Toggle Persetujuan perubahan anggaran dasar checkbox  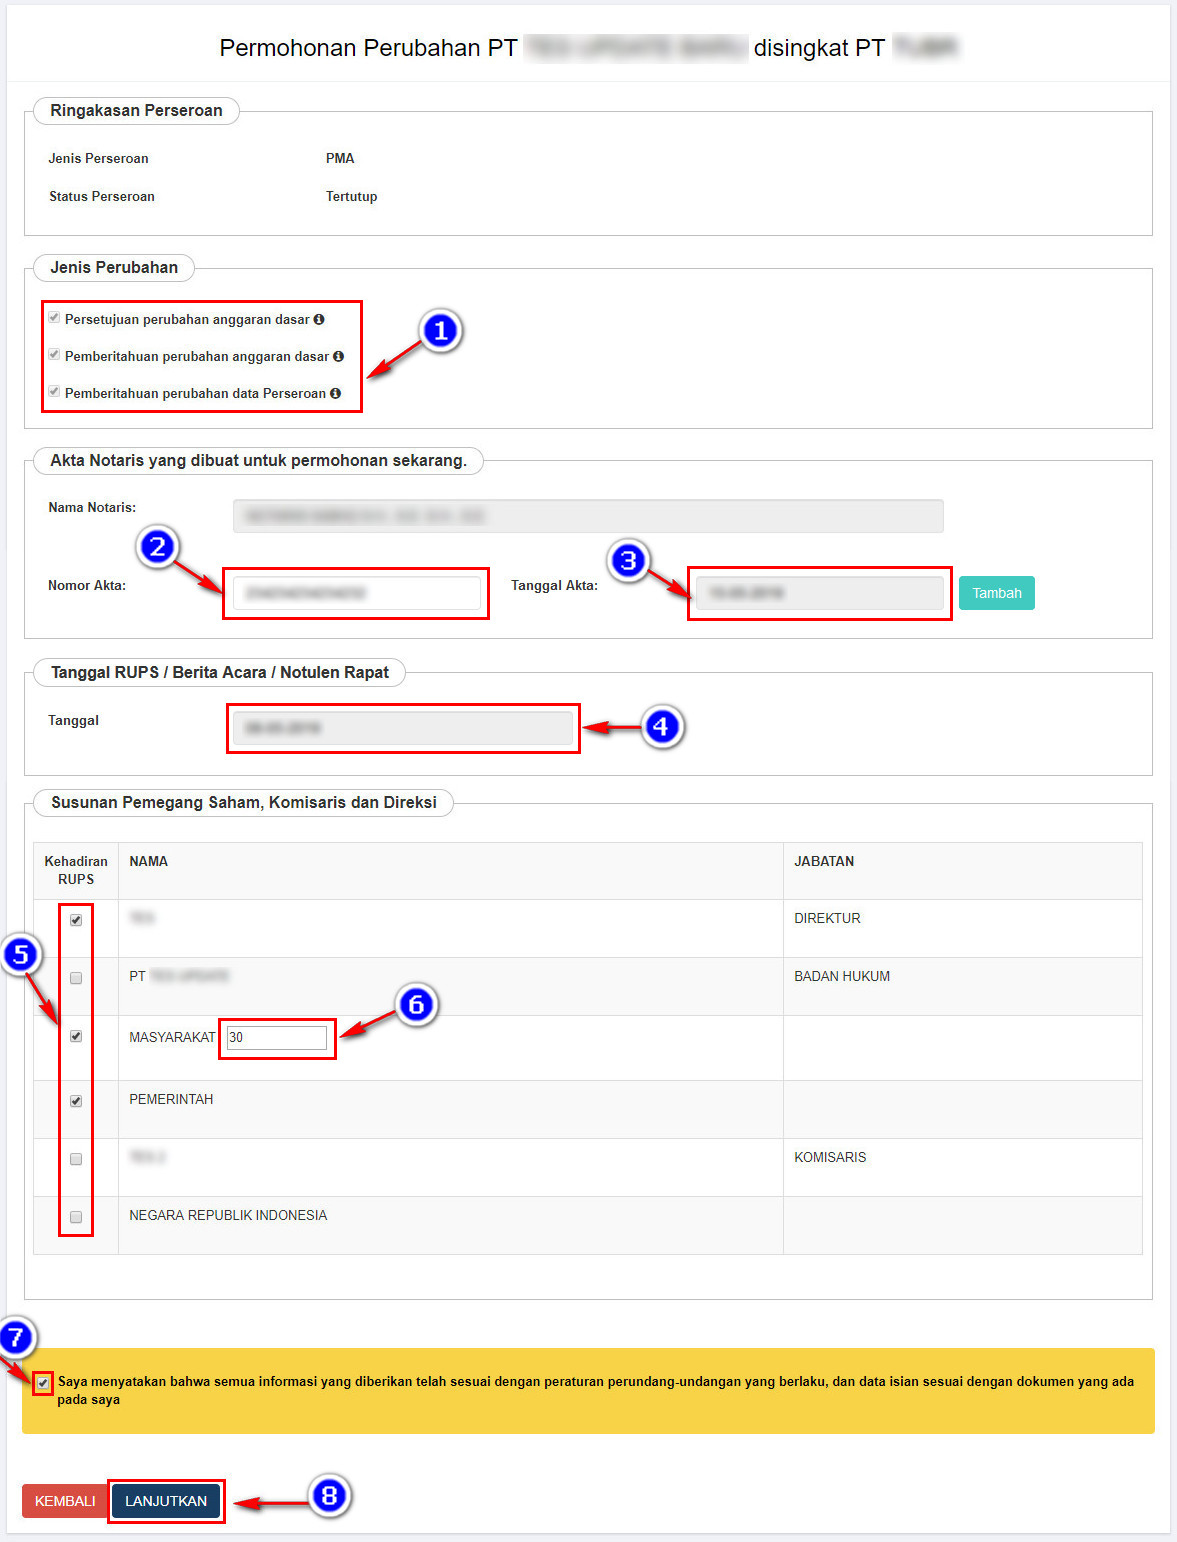pos(54,318)
